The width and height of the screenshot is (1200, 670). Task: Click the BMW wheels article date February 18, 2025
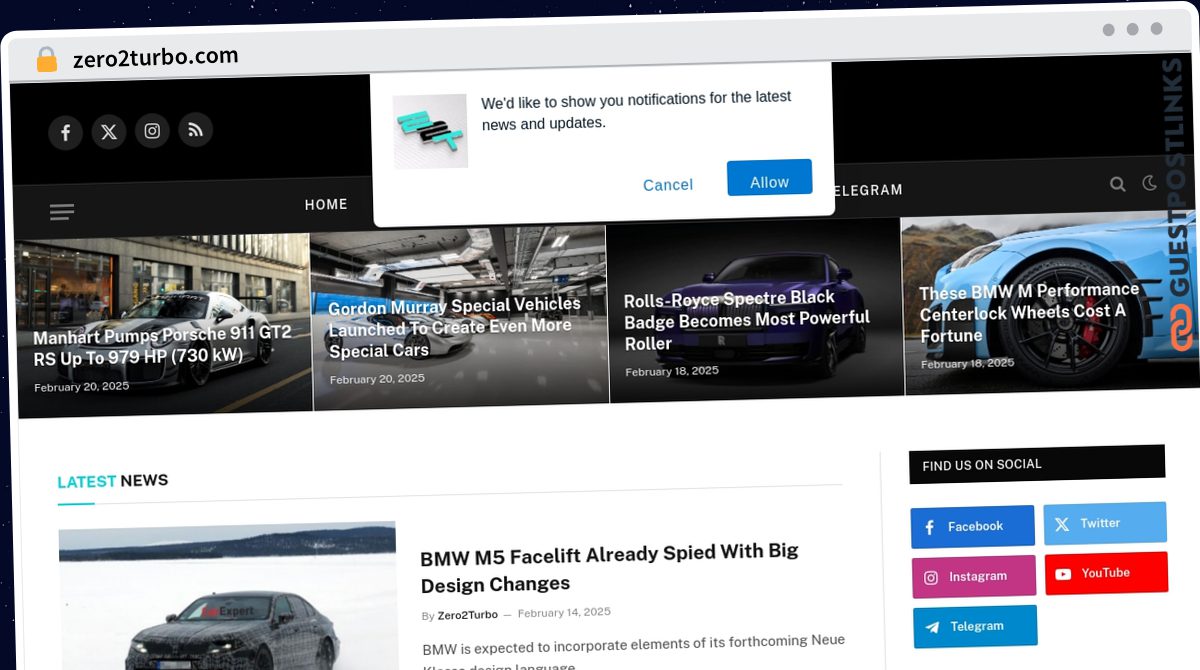967,364
